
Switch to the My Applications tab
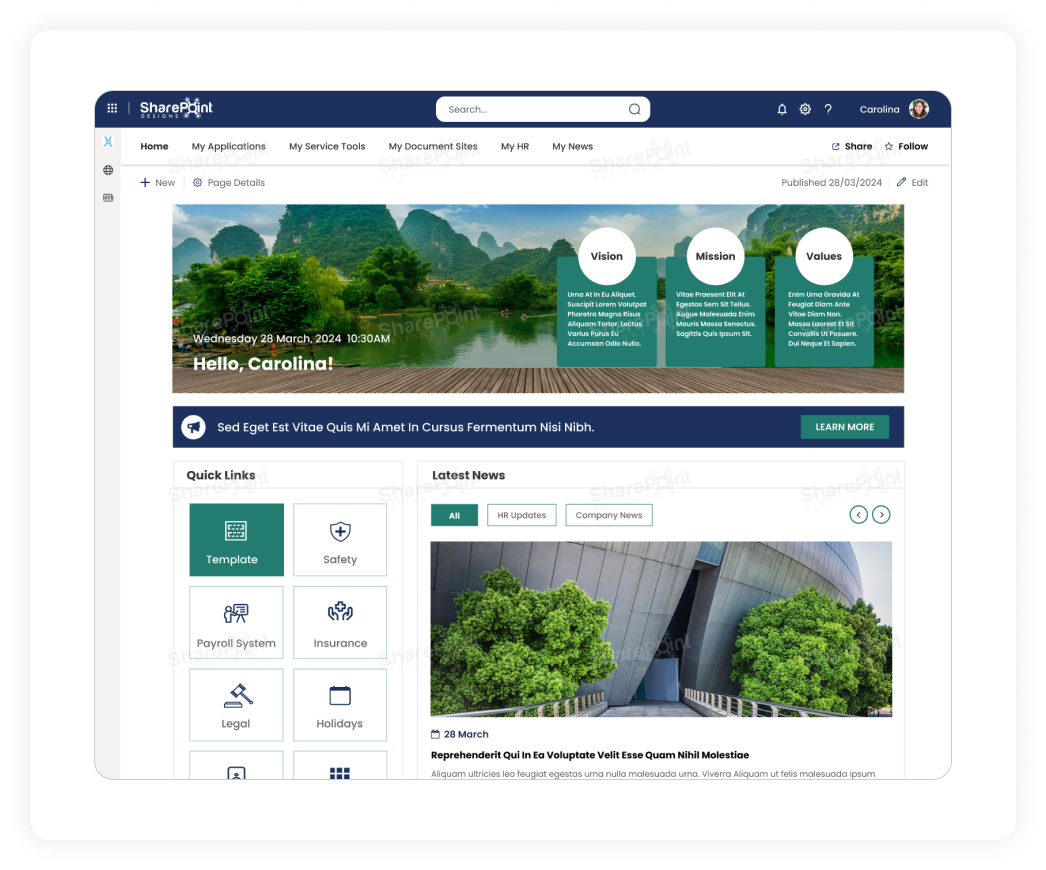tap(228, 146)
